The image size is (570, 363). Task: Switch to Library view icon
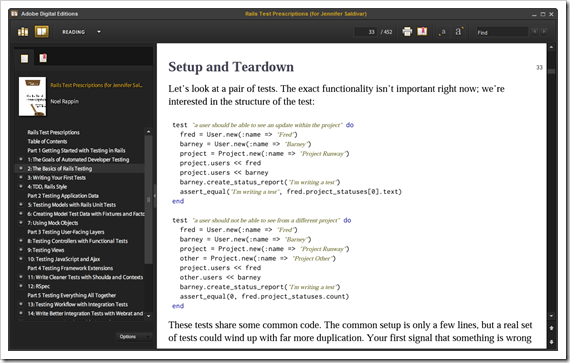click(23, 32)
